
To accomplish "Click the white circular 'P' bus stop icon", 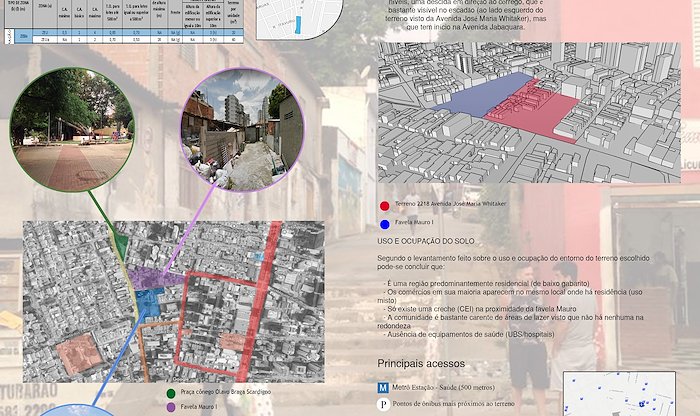I will (x=383, y=404).
